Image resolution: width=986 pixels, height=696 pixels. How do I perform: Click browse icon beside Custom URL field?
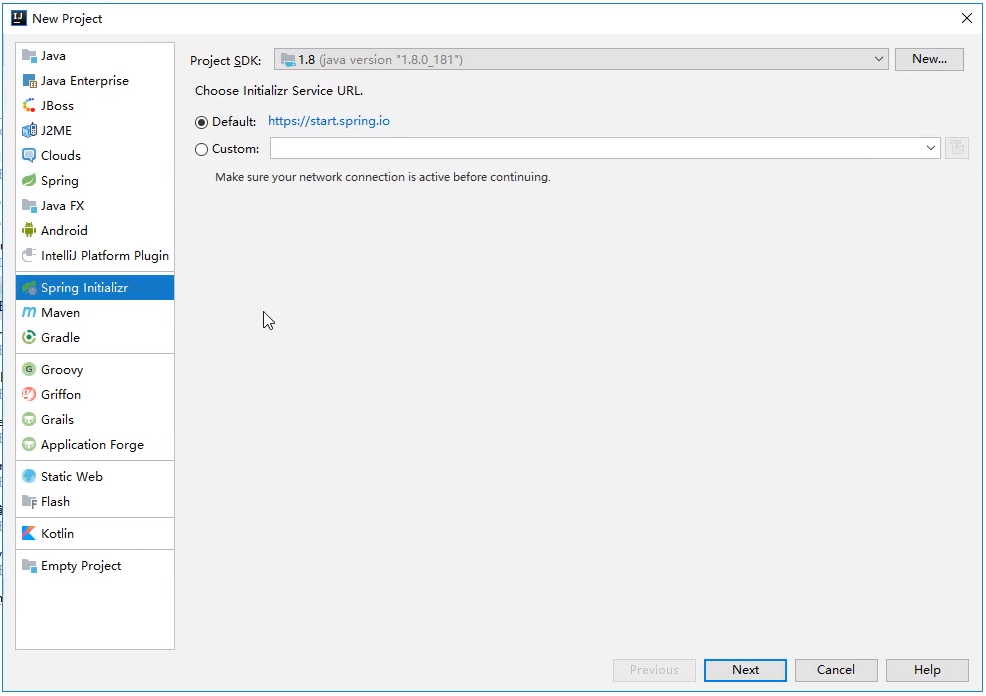click(x=956, y=148)
